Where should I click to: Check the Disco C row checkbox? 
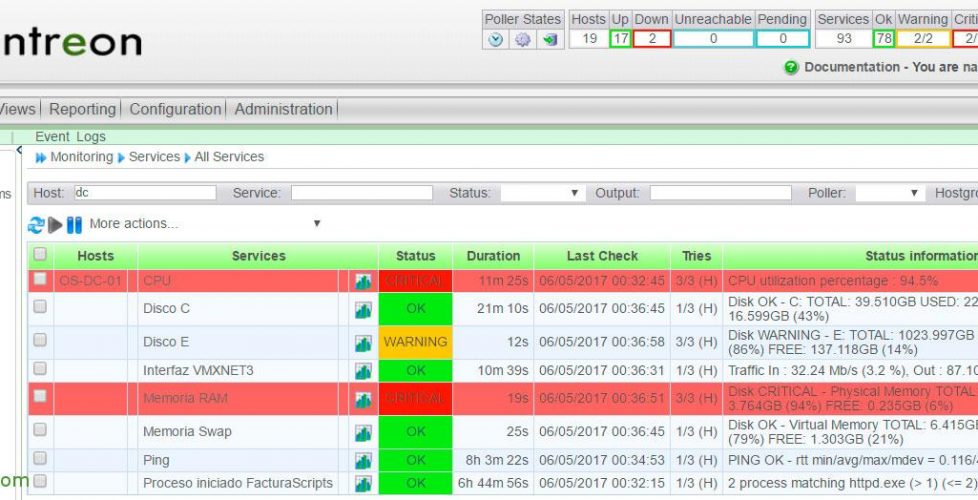(x=40, y=306)
